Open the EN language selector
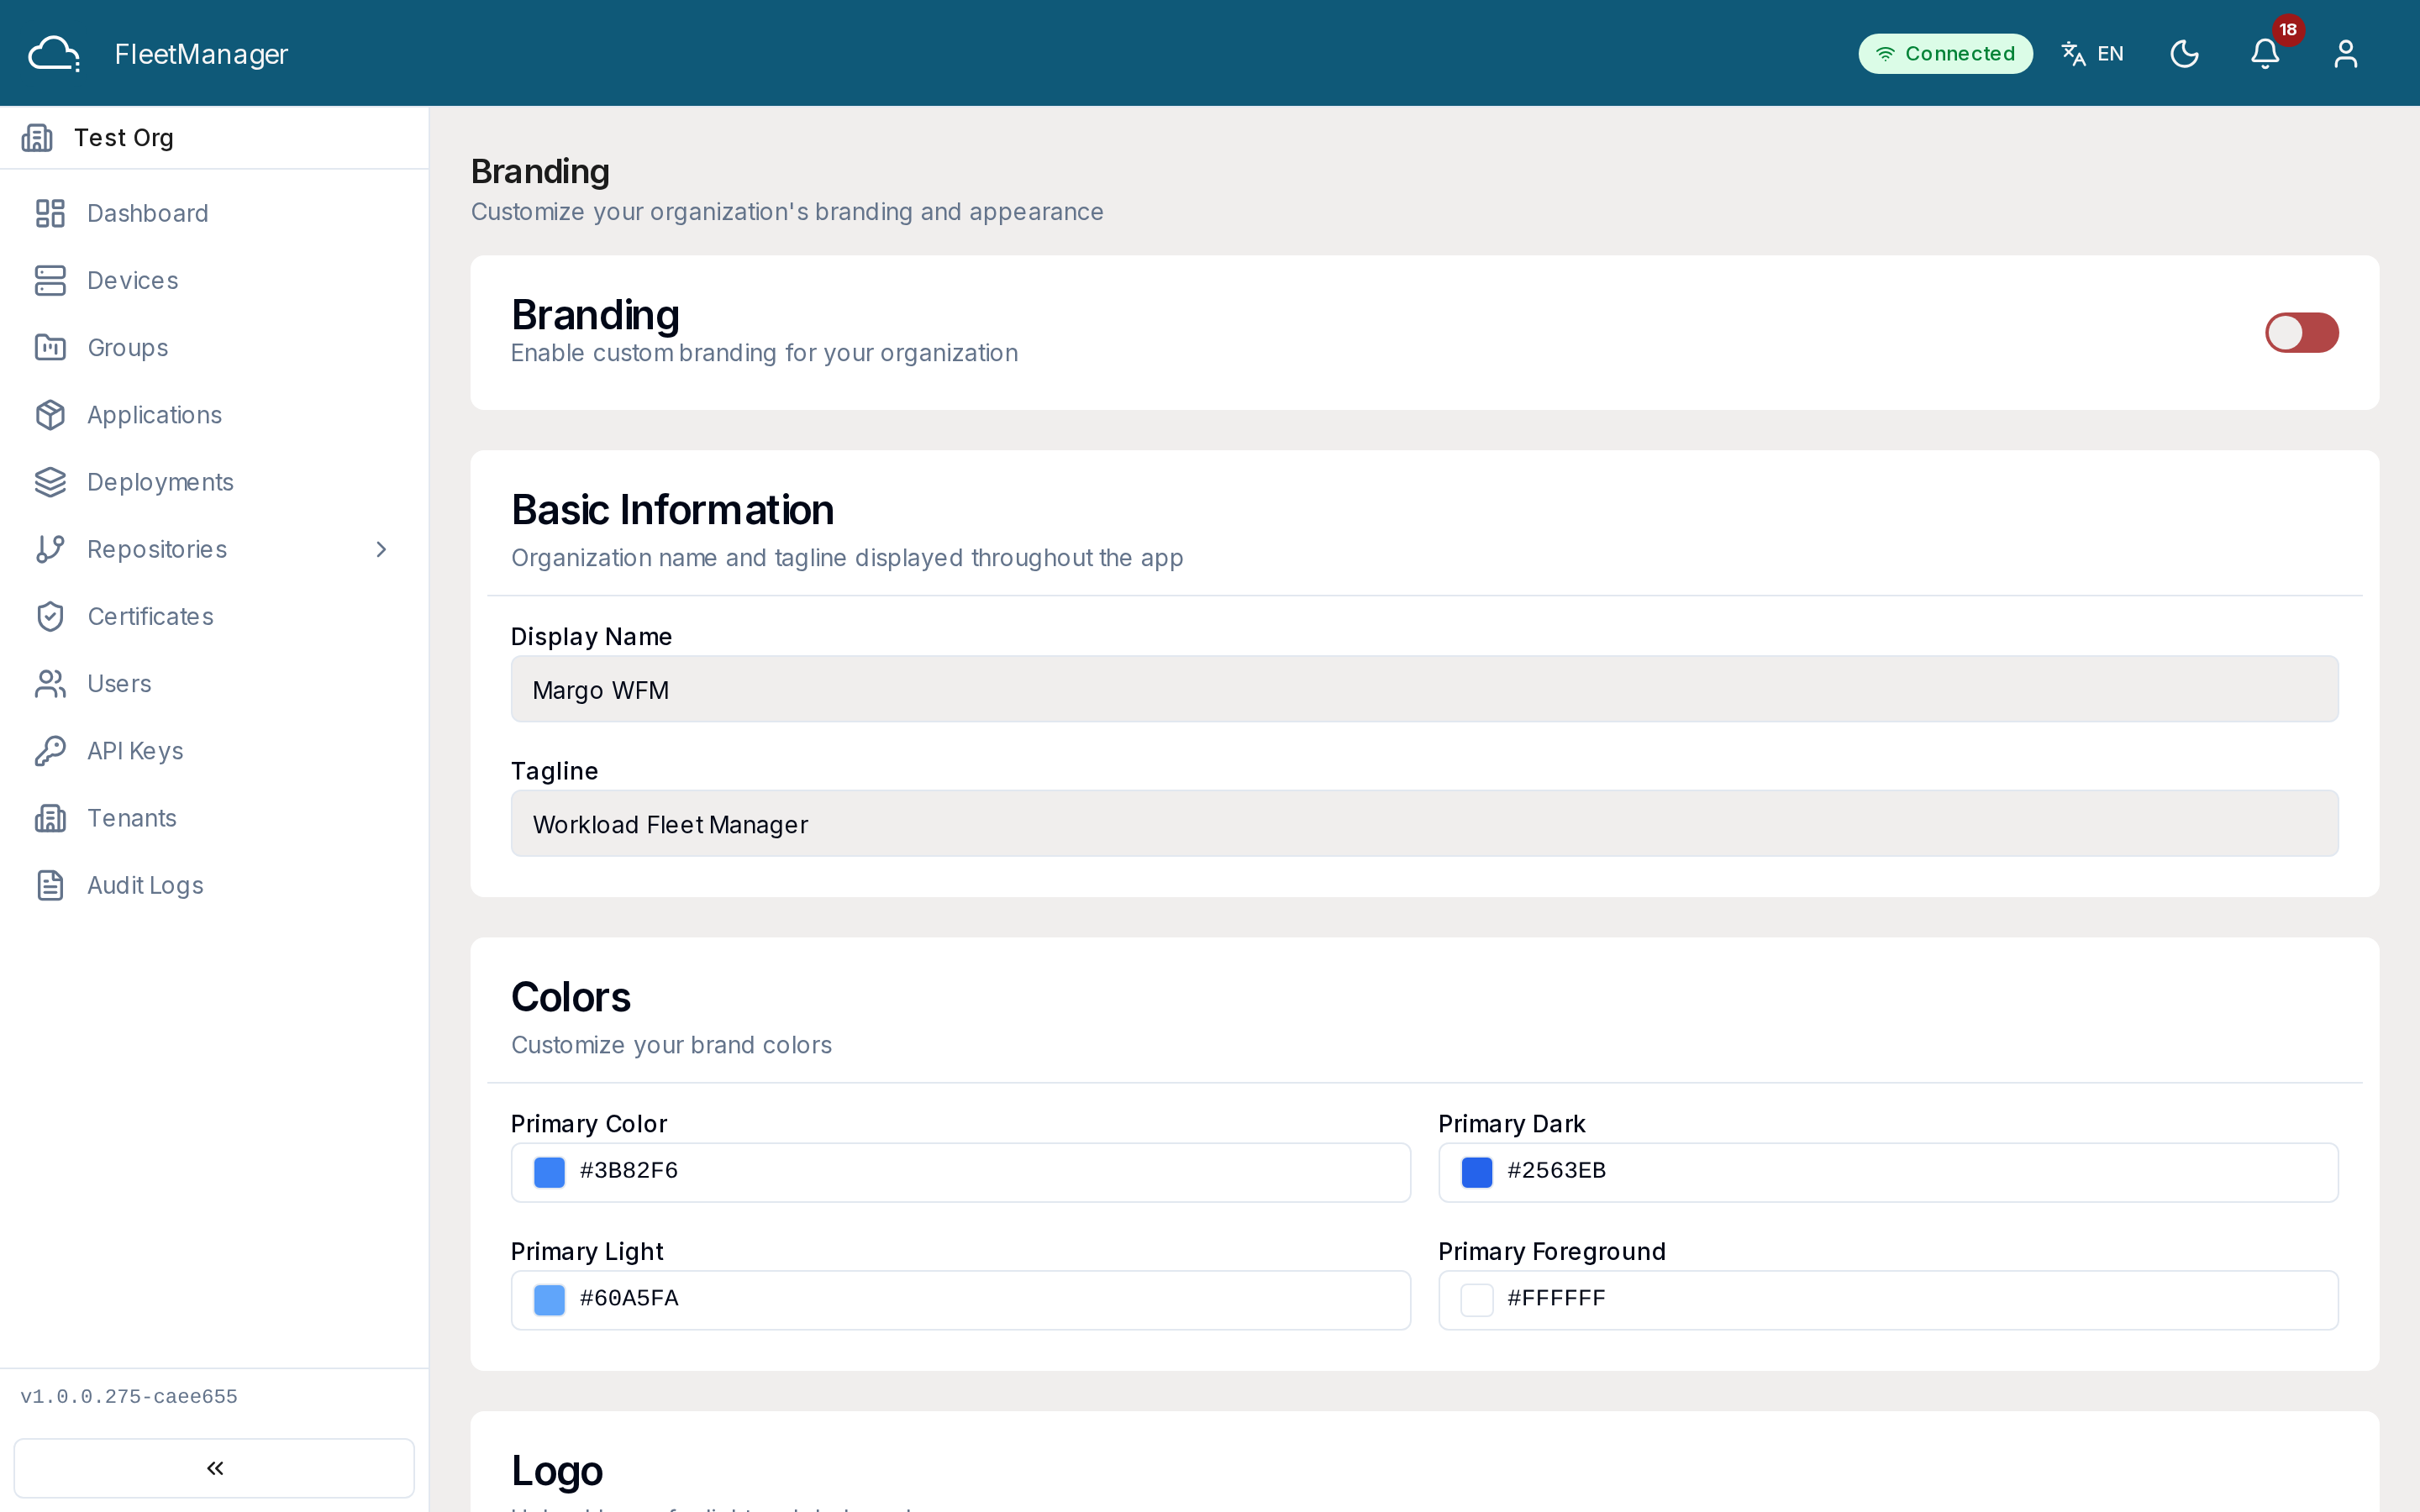This screenshot has width=2420, height=1512. [2093, 54]
